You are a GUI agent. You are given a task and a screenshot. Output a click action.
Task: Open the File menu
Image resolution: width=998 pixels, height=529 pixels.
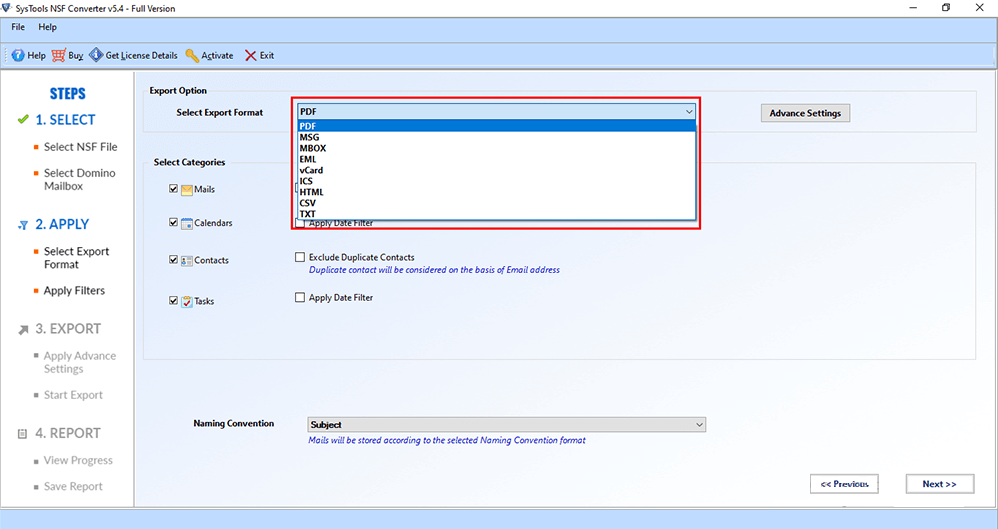click(18, 27)
